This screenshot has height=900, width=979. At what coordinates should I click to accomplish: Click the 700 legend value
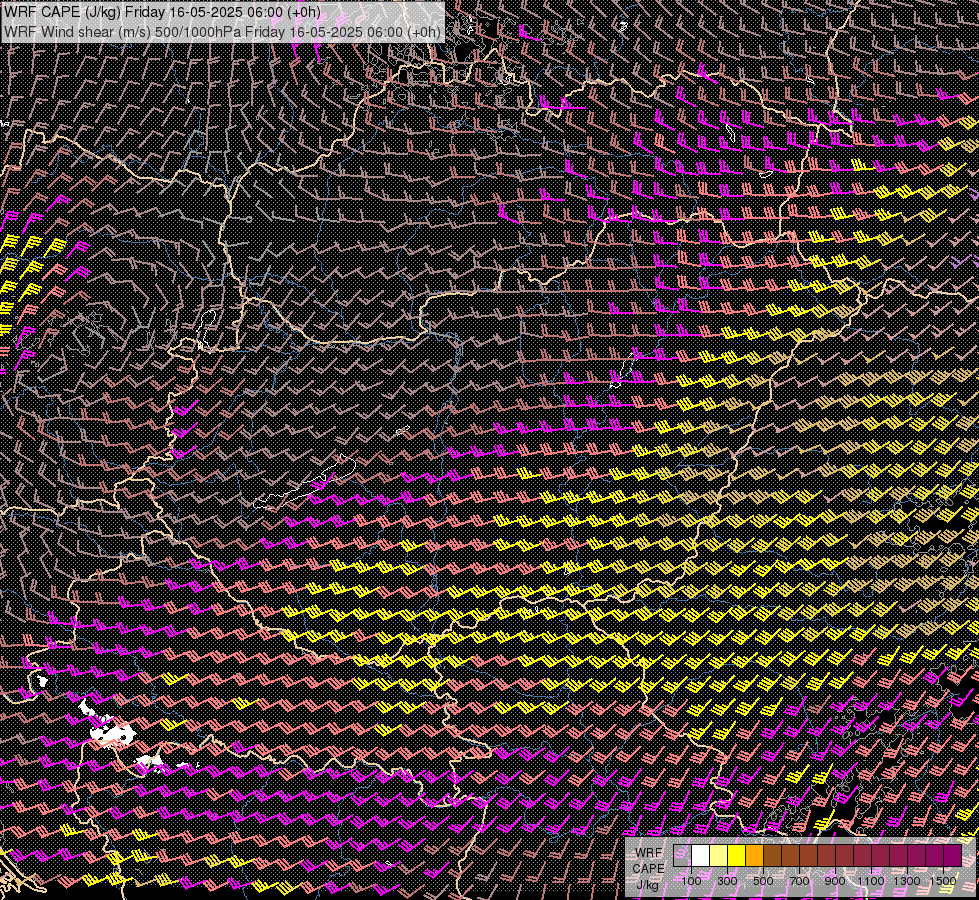click(799, 881)
